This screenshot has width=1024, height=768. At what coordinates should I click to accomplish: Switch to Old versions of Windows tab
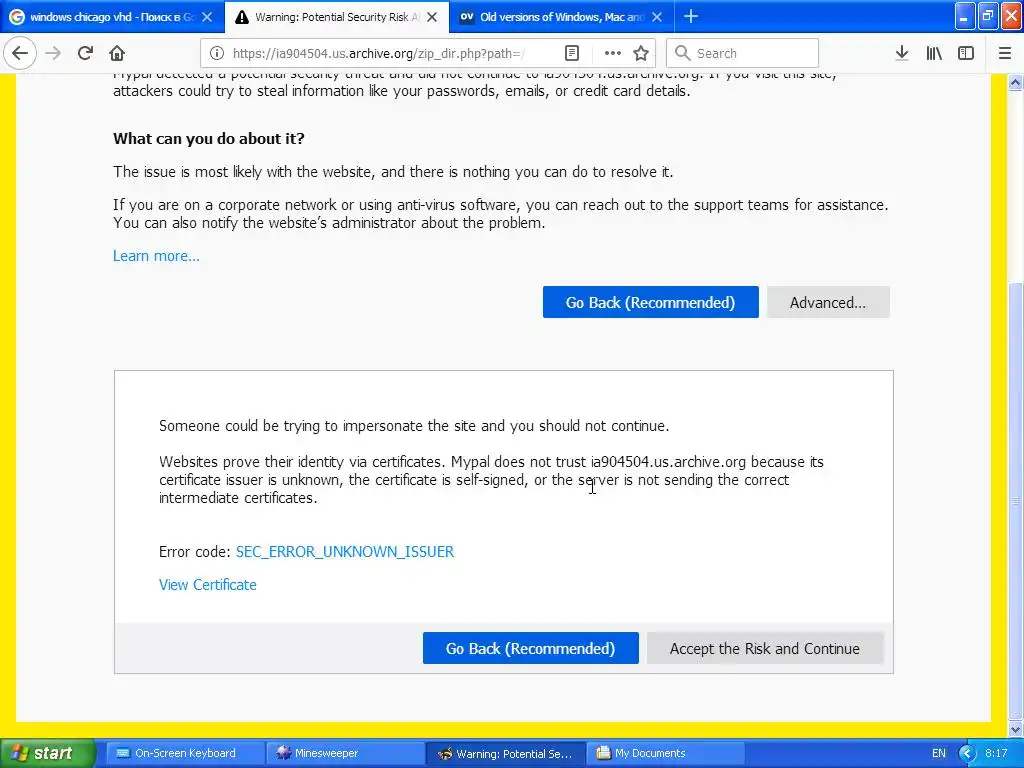click(x=562, y=17)
